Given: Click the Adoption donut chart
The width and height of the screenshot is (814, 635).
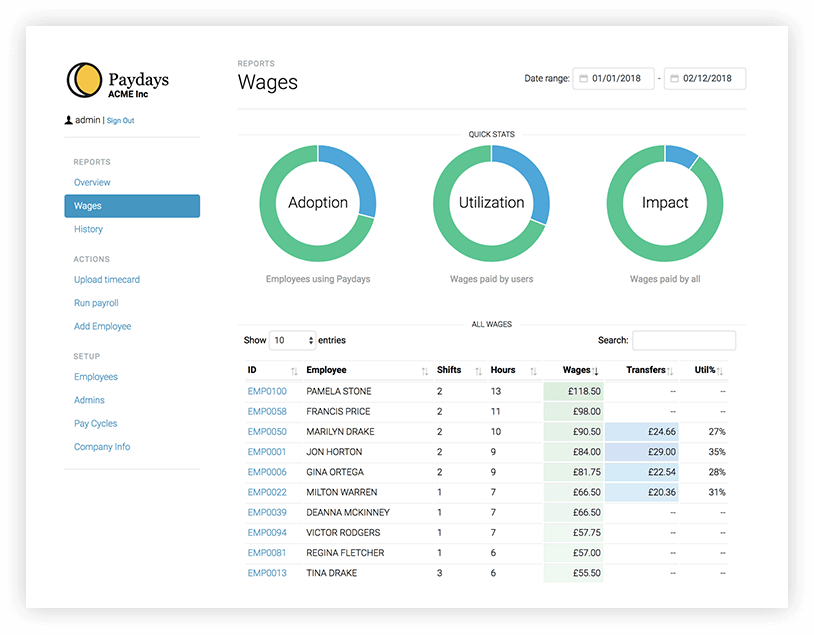Looking at the screenshot, I should pos(318,203).
